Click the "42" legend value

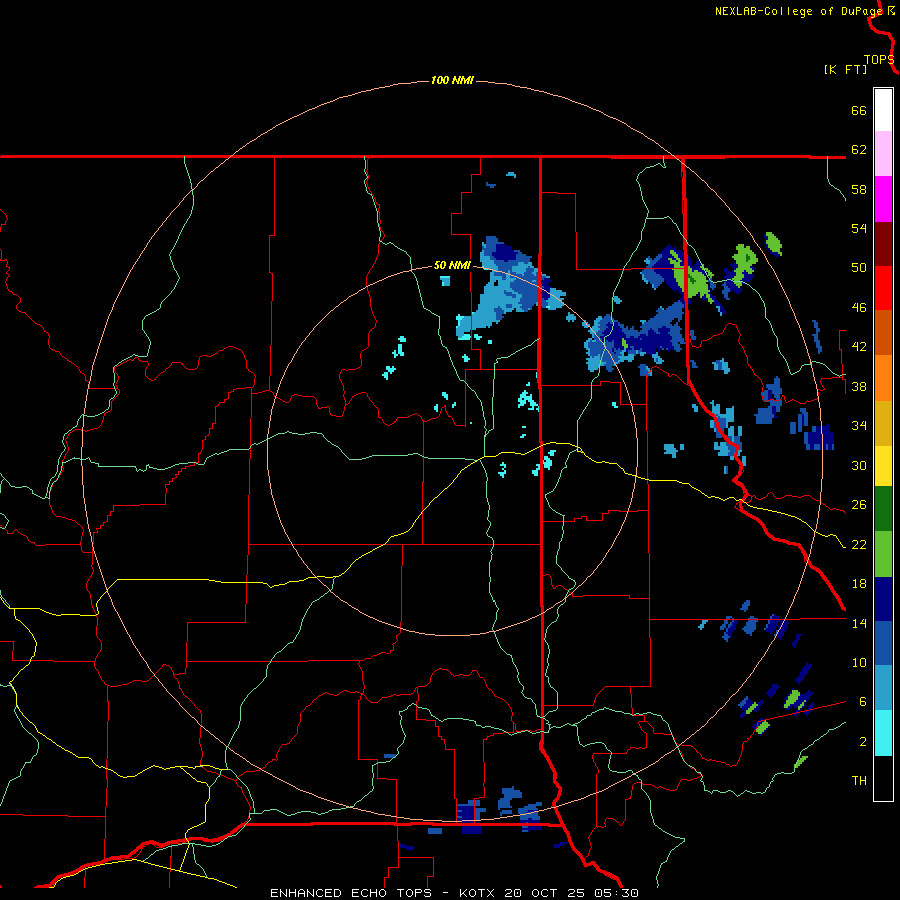859,347
